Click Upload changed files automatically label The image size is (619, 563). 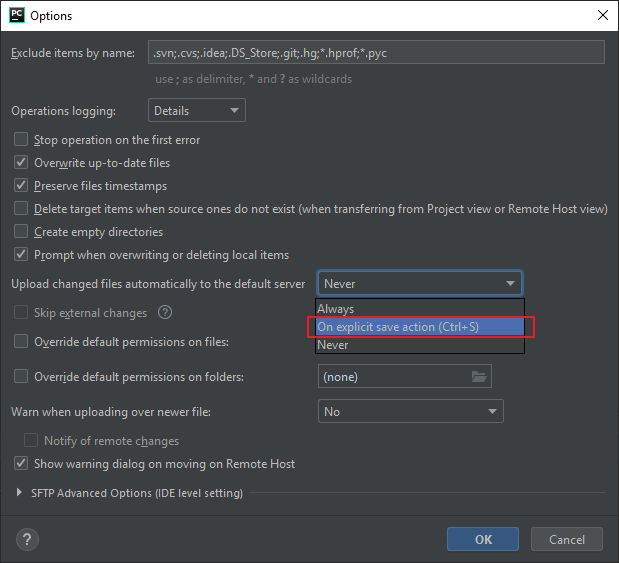pos(158,284)
